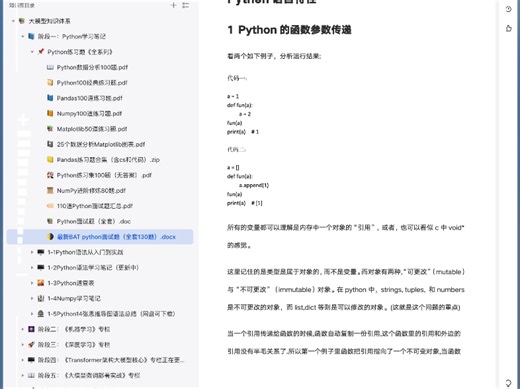Click the icon beside Python数据分析100题.pdf
520x389 pixels.
(50, 67)
